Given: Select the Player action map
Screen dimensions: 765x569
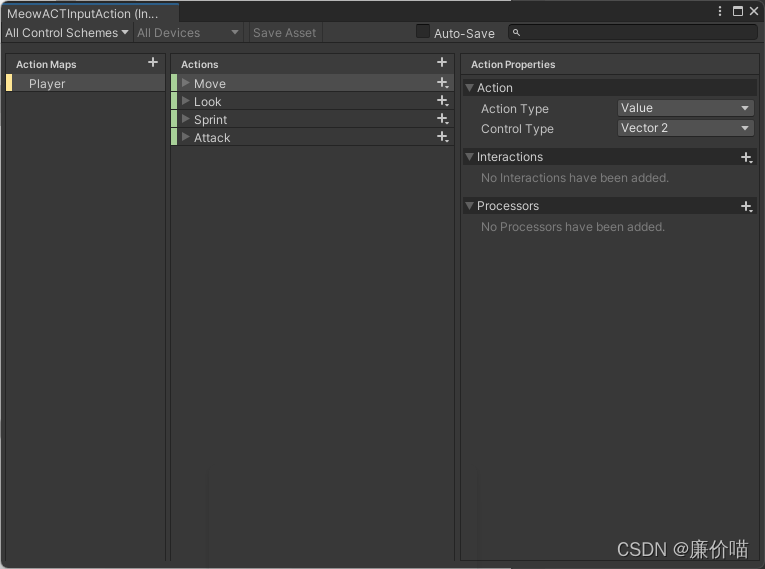Looking at the screenshot, I should point(85,83).
